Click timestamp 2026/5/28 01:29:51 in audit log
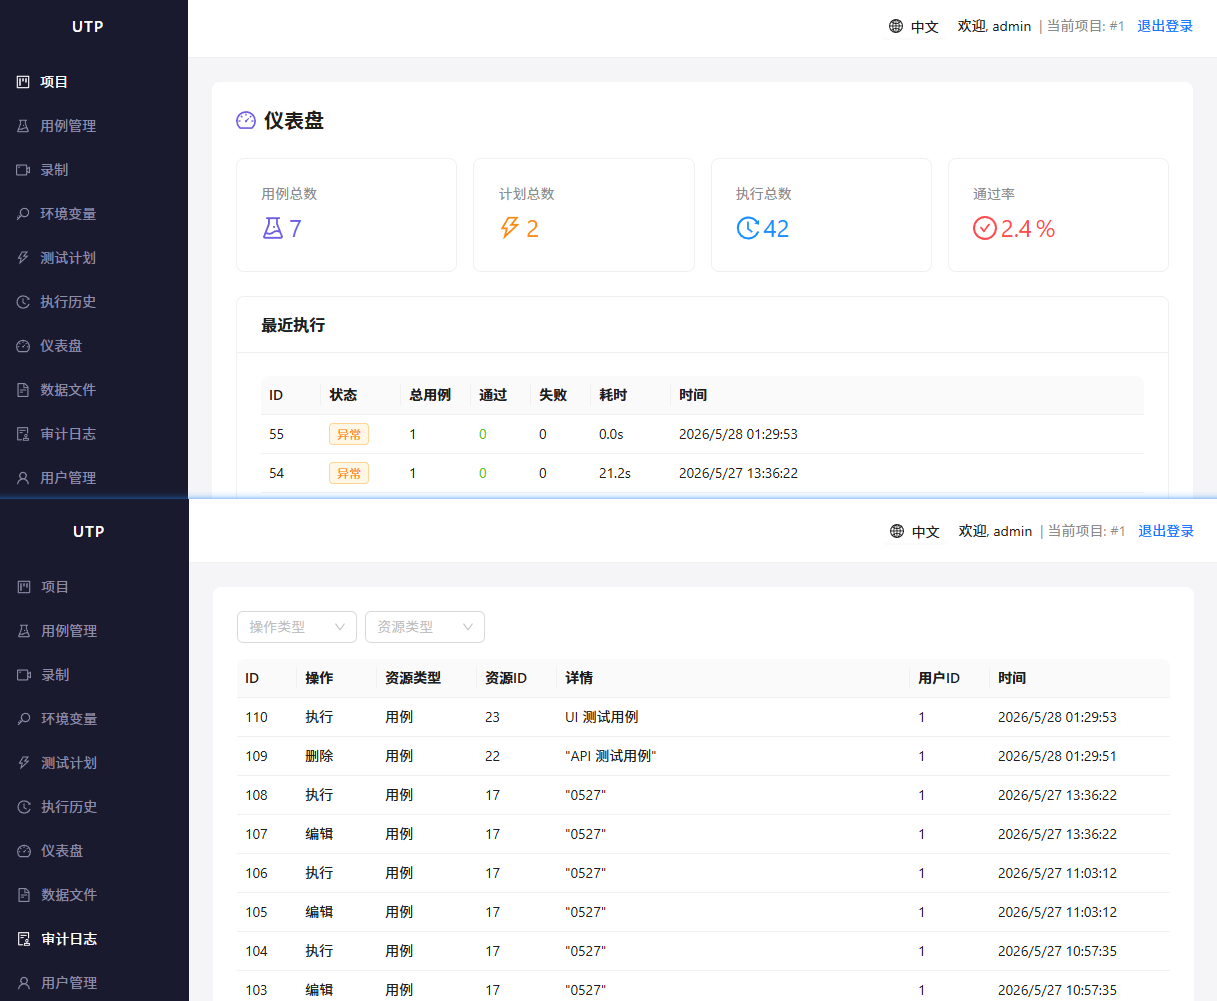This screenshot has height=1001, width=1217. click(1057, 756)
